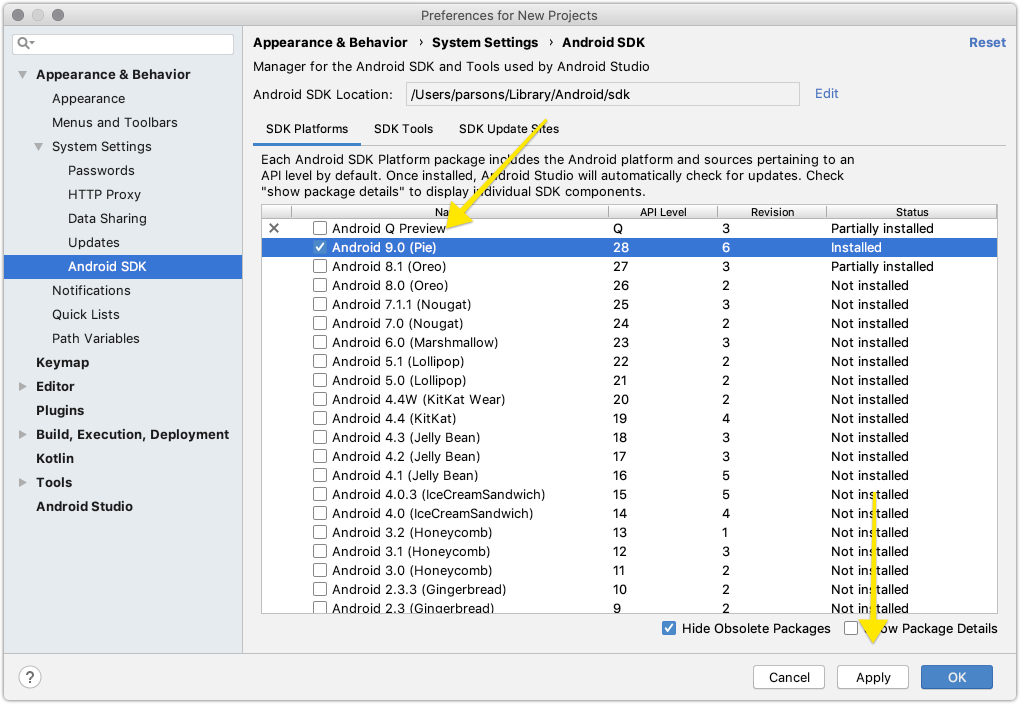Sort by the Status column header
1020x704 pixels.
coord(912,212)
